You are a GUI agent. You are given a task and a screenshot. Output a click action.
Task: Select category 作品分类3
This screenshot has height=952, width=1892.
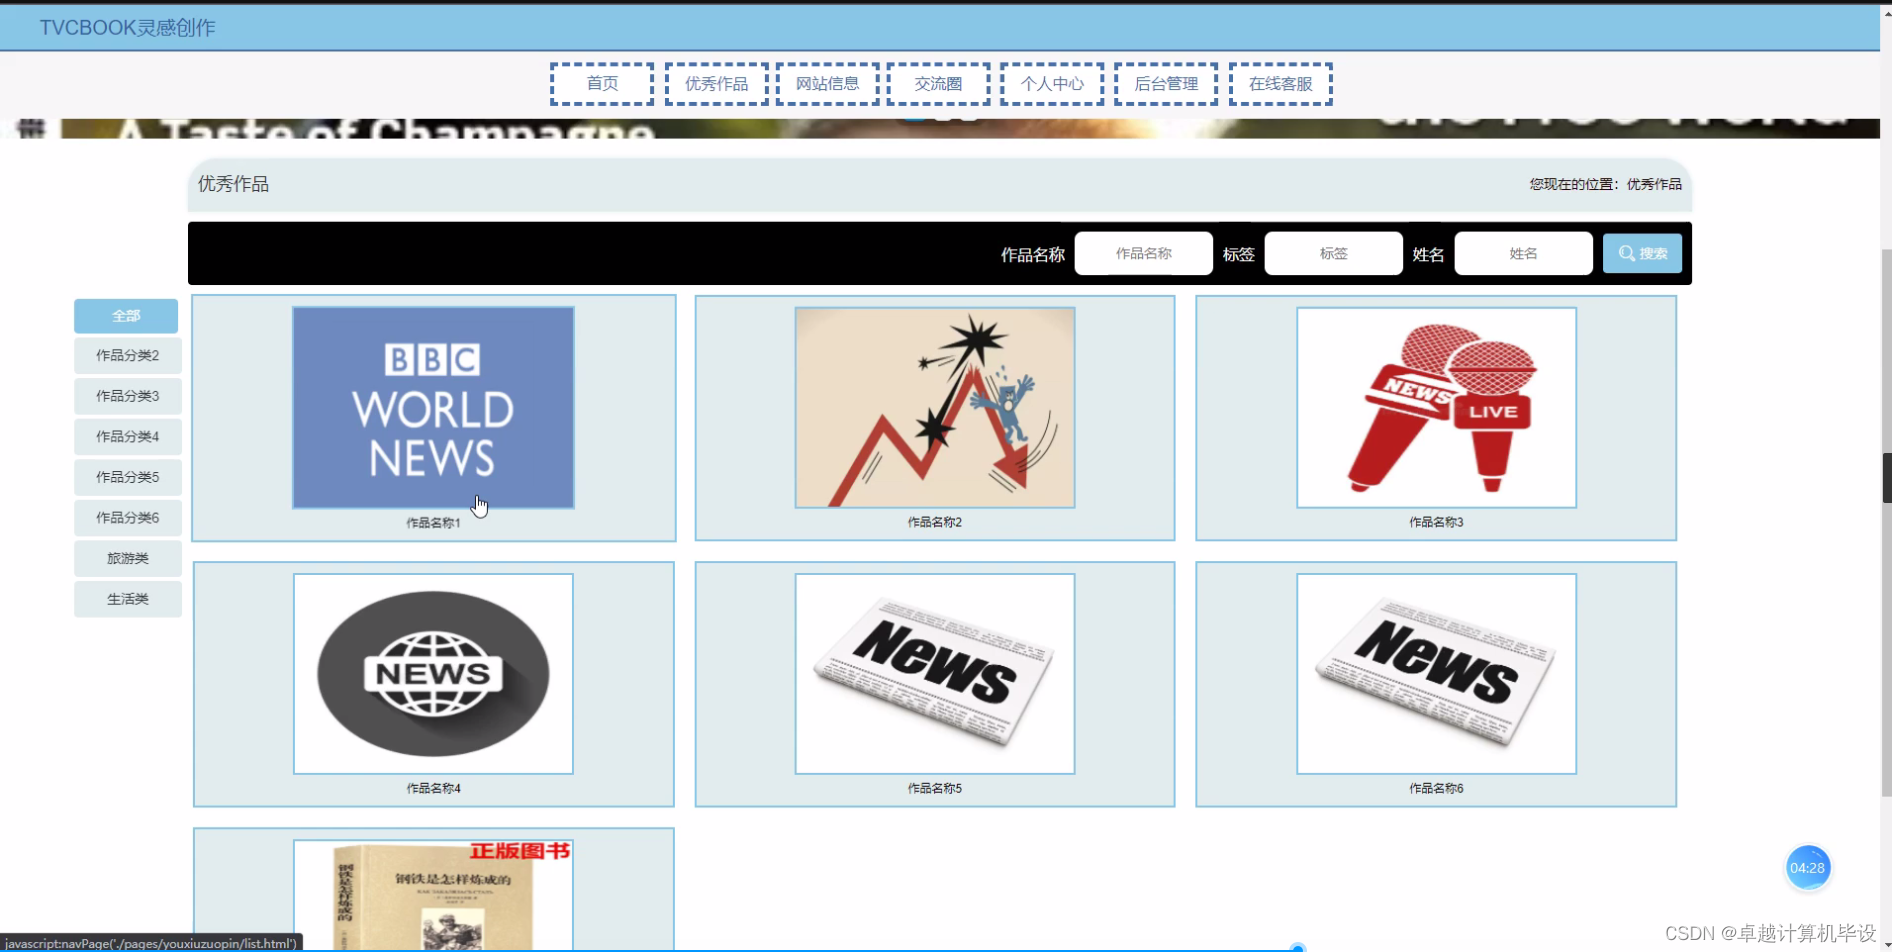pos(127,396)
